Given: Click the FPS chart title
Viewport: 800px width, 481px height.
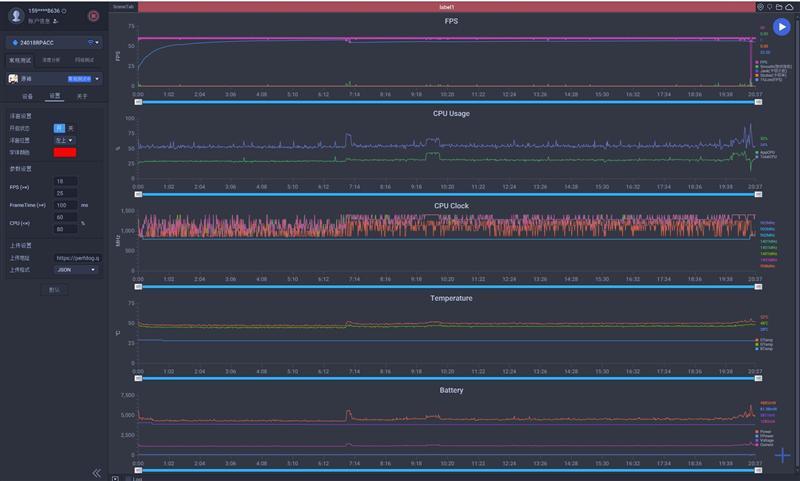Looking at the screenshot, I should coord(451,21).
